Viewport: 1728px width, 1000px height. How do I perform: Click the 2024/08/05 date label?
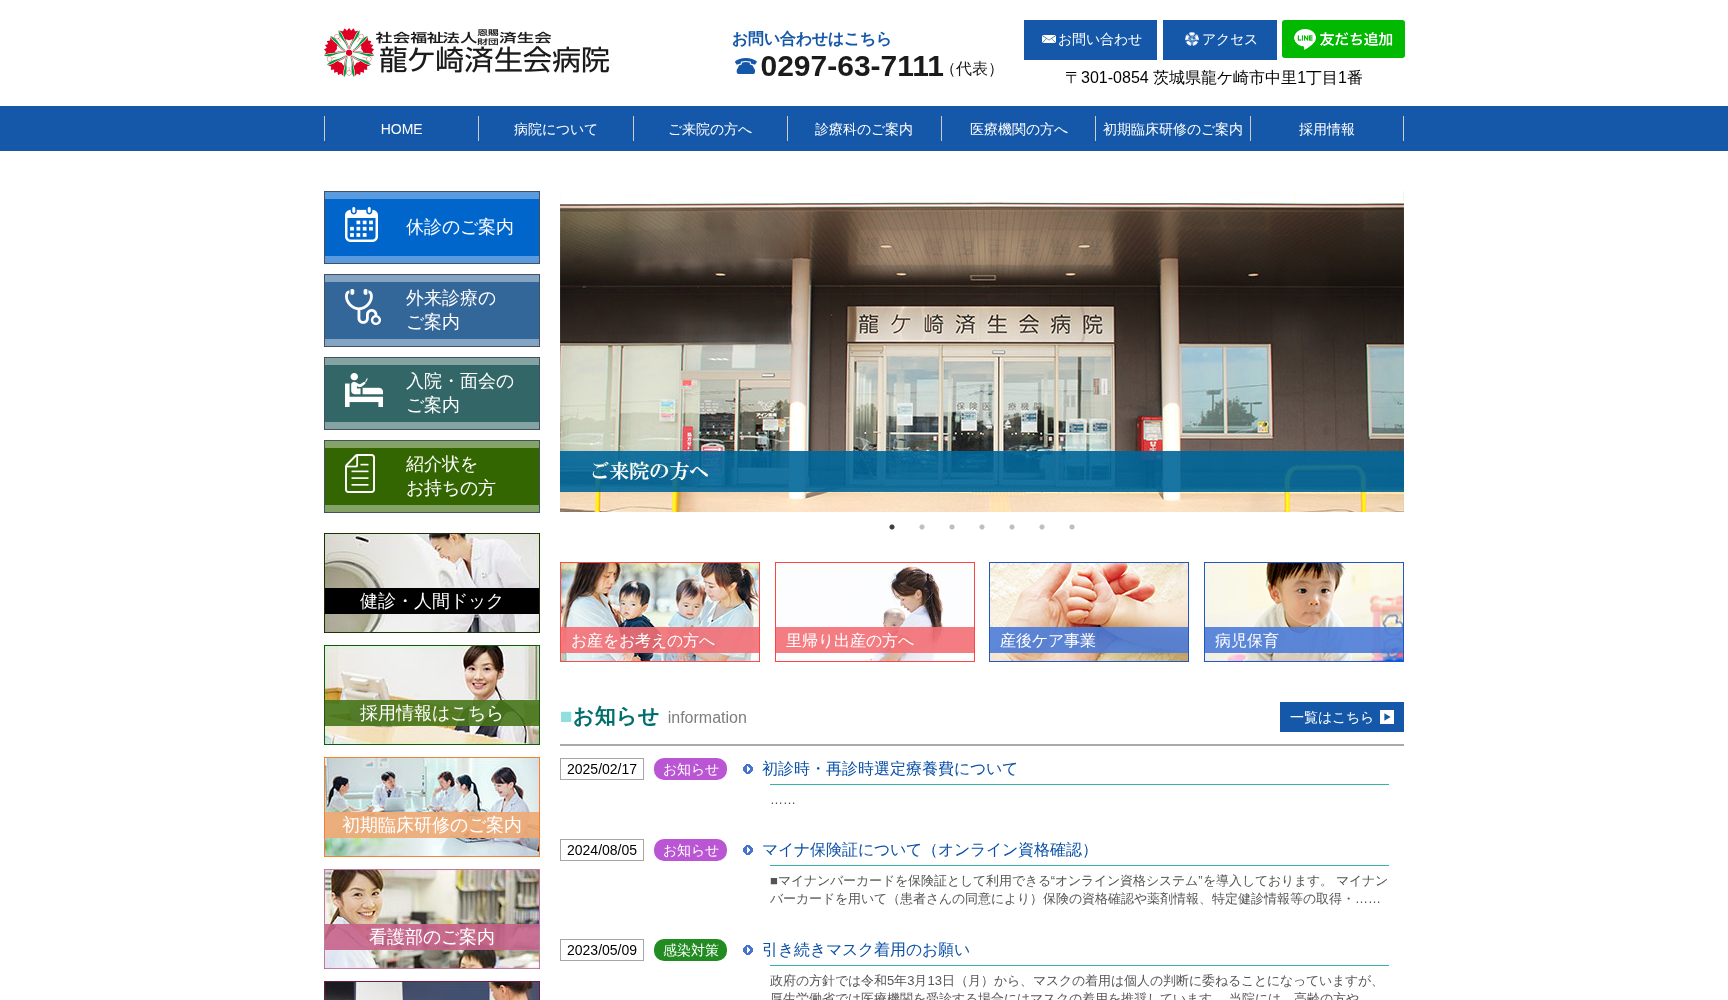(602, 850)
